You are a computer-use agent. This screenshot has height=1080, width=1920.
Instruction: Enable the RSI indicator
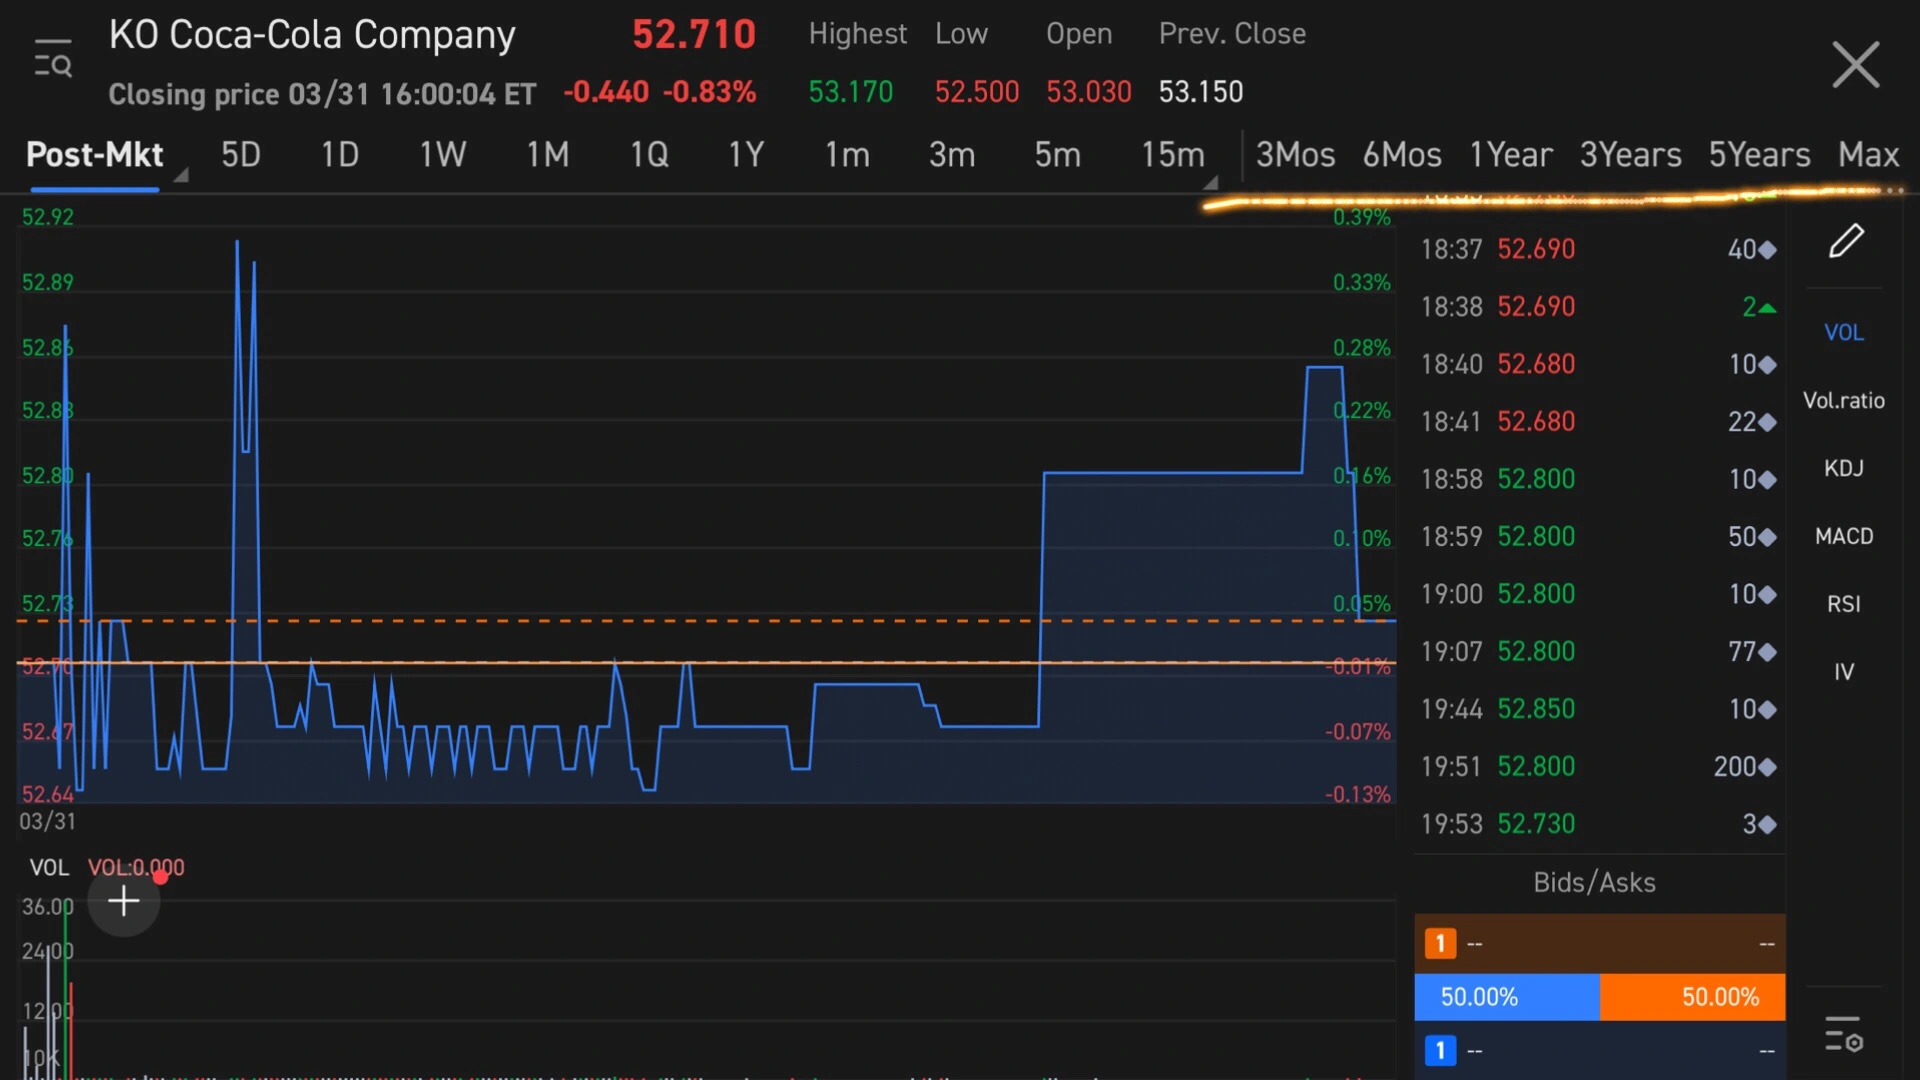pyautogui.click(x=1844, y=604)
